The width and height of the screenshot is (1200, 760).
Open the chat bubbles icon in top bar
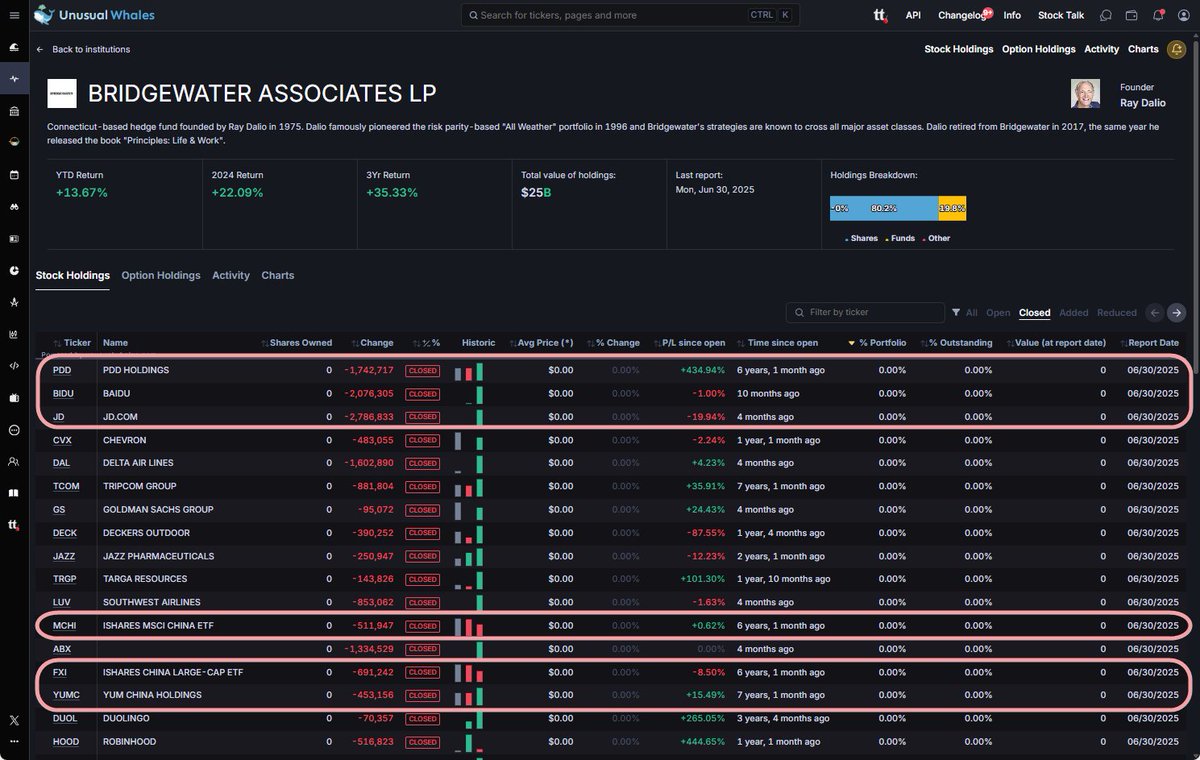1106,15
